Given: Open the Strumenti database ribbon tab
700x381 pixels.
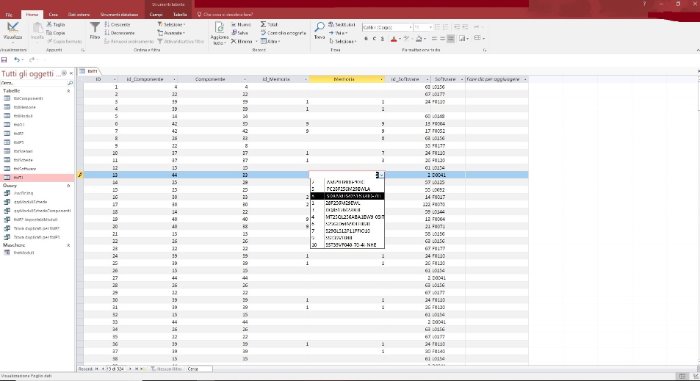Looking at the screenshot, I should (119, 15).
